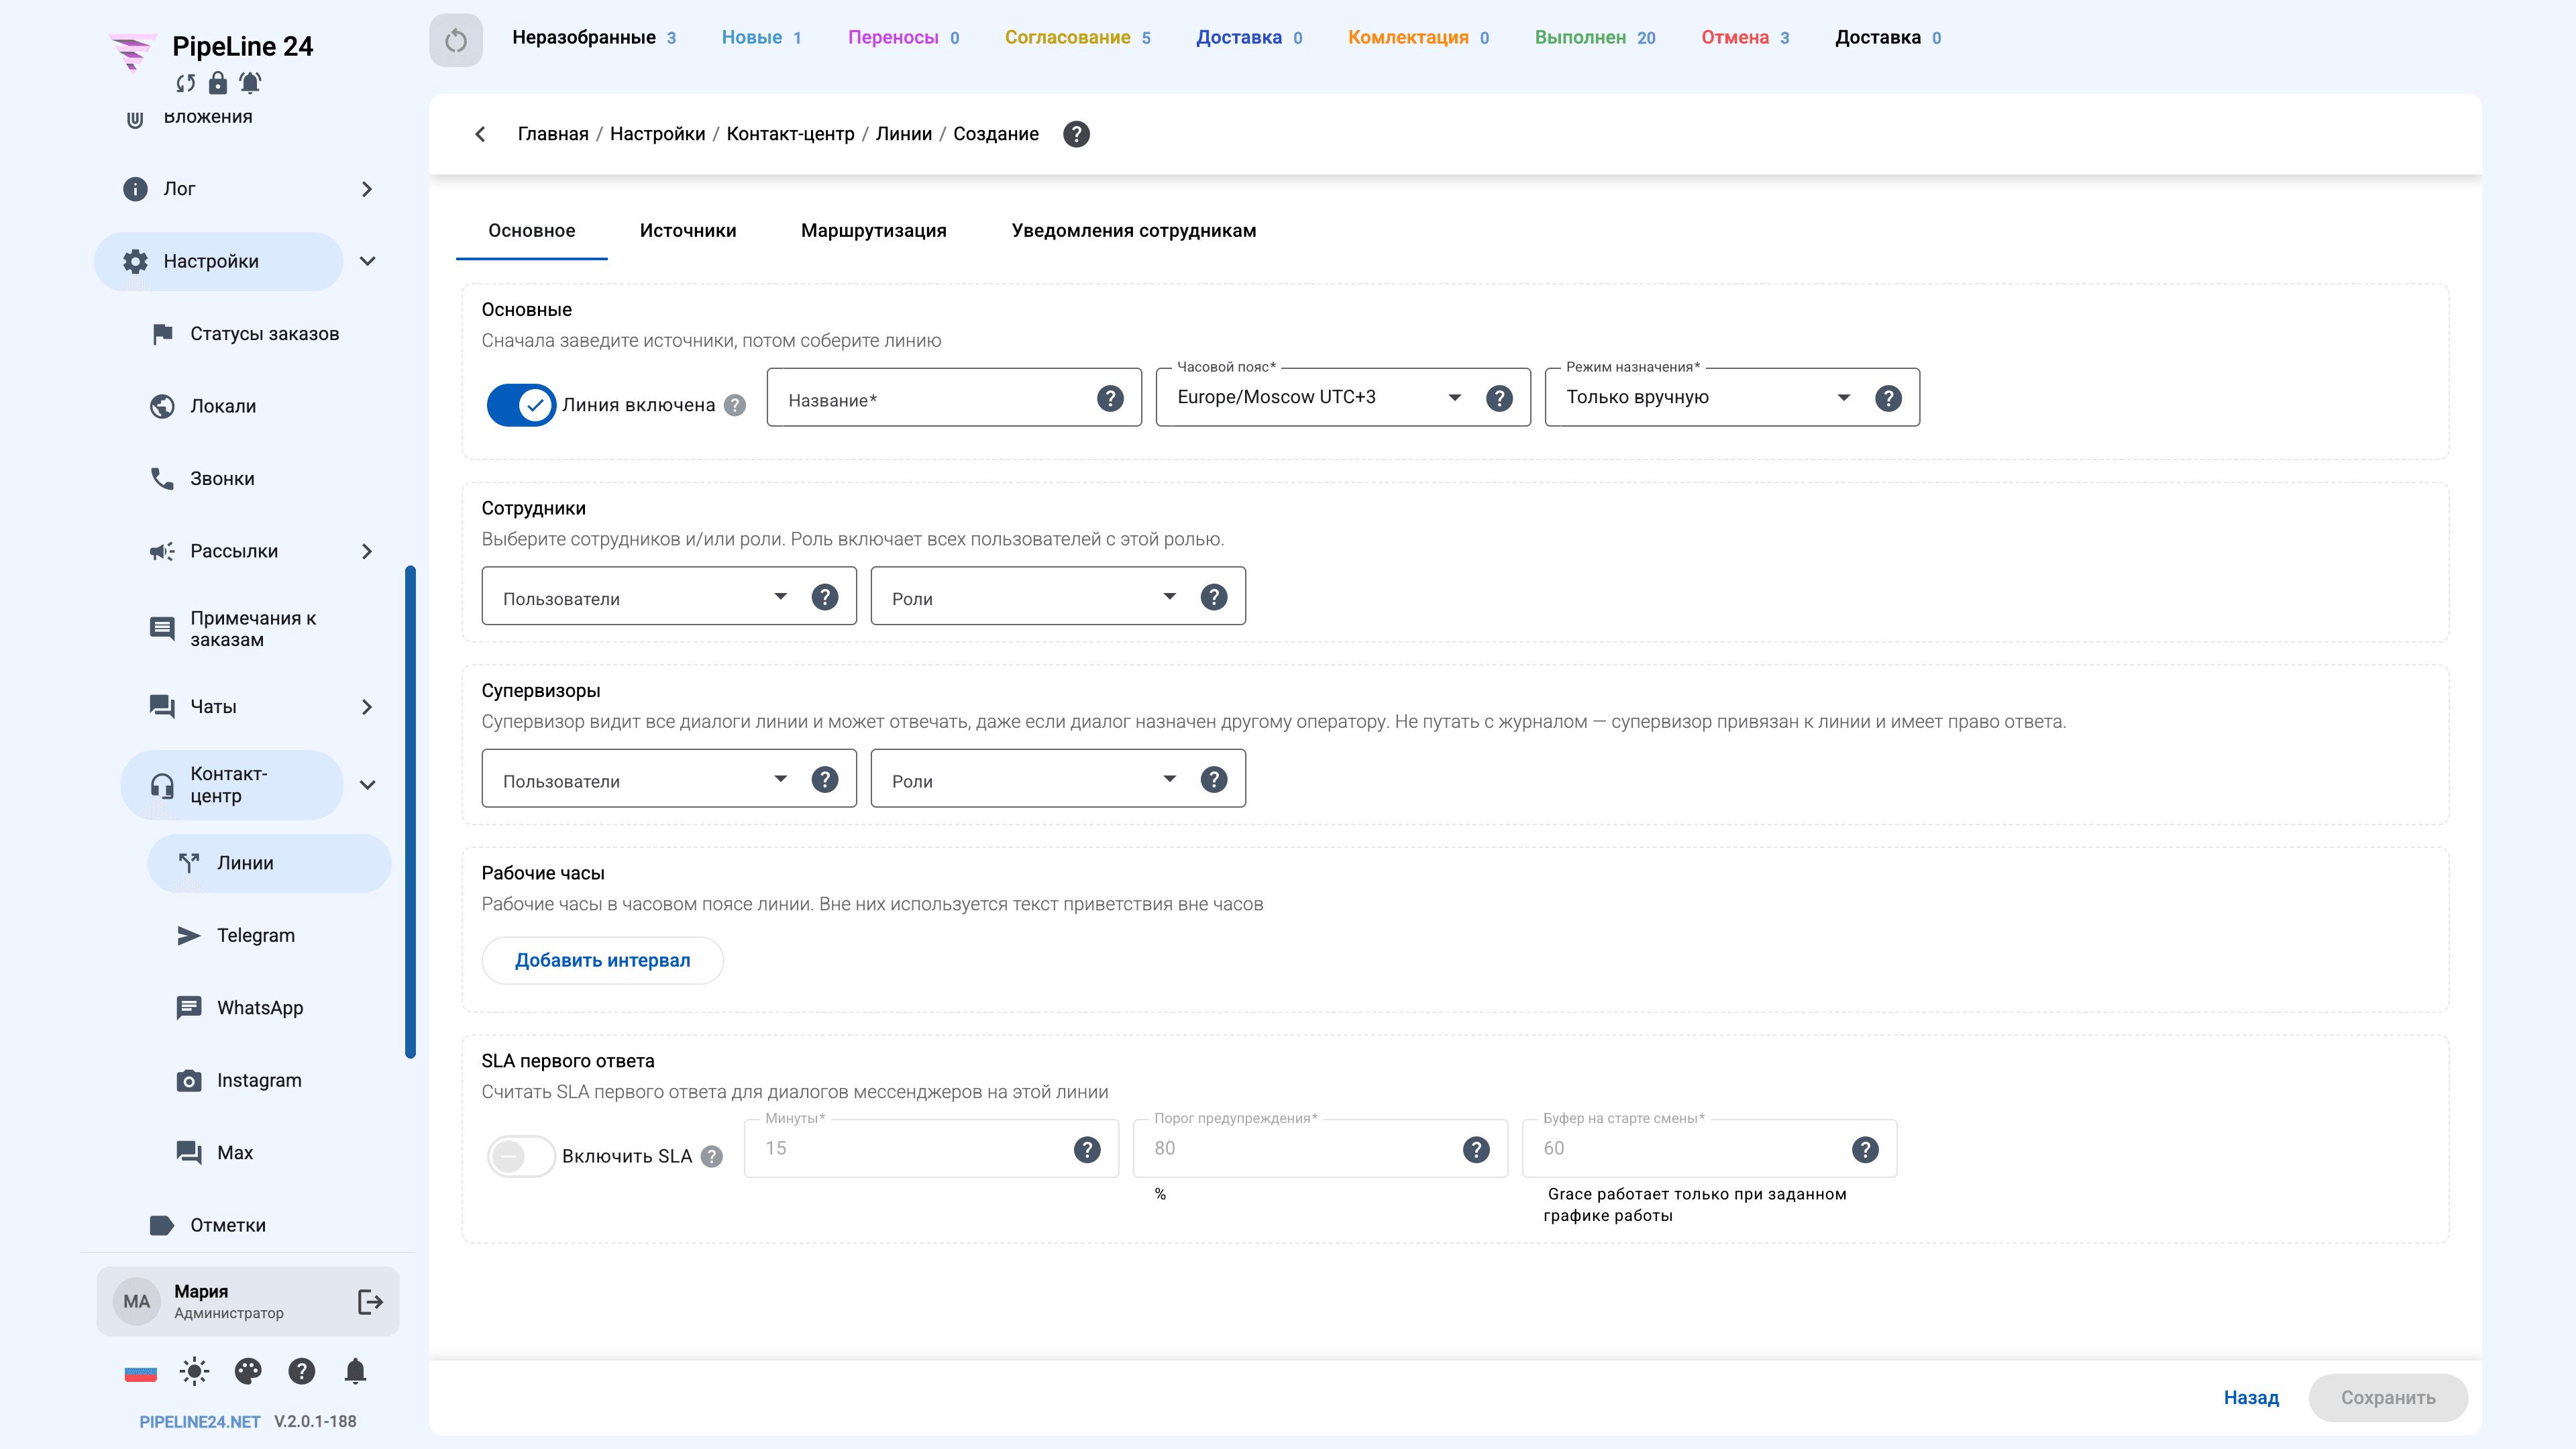This screenshot has width=2576, height=1449.
Task: Open help icon for Режим назначения field
Action: 1888,399
